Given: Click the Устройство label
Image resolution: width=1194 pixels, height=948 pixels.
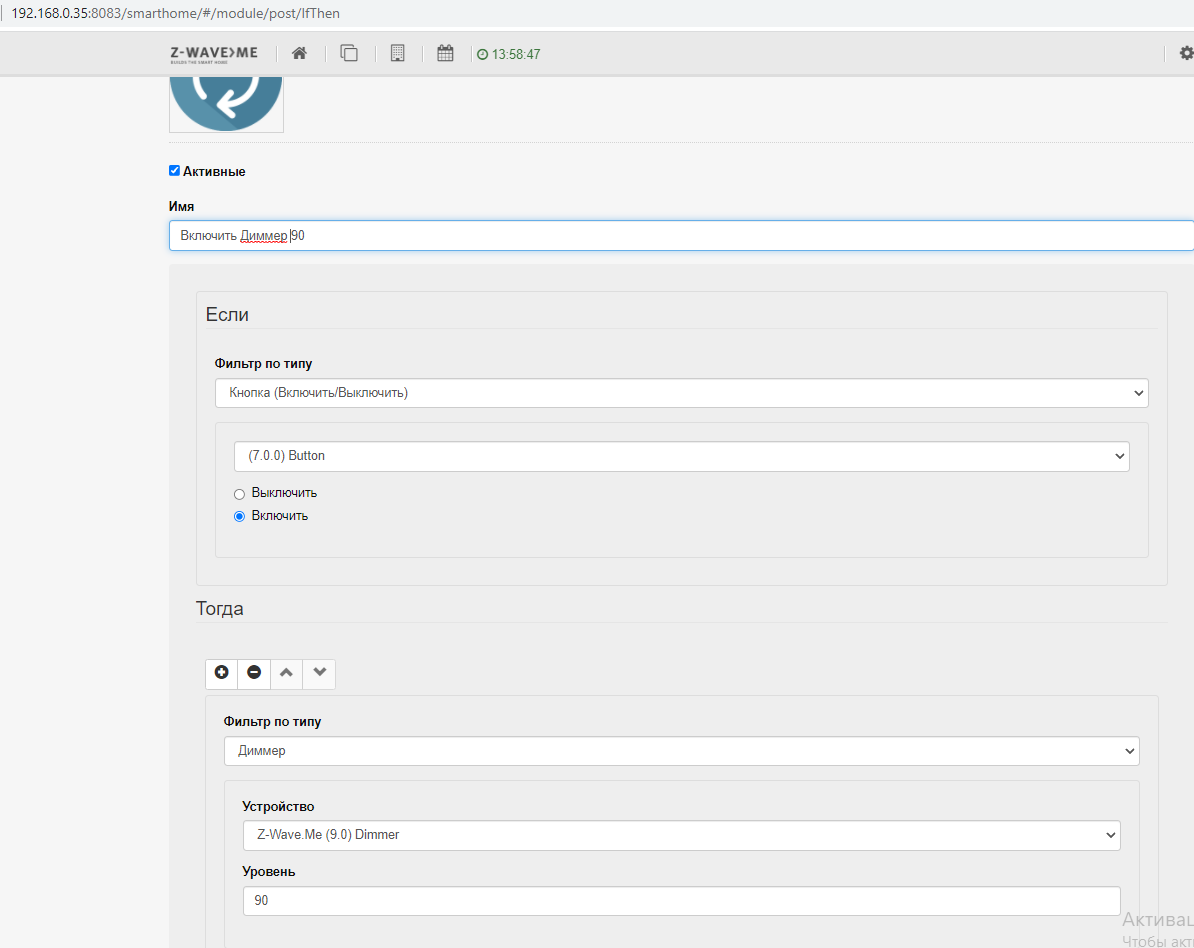Looking at the screenshot, I should [278, 806].
